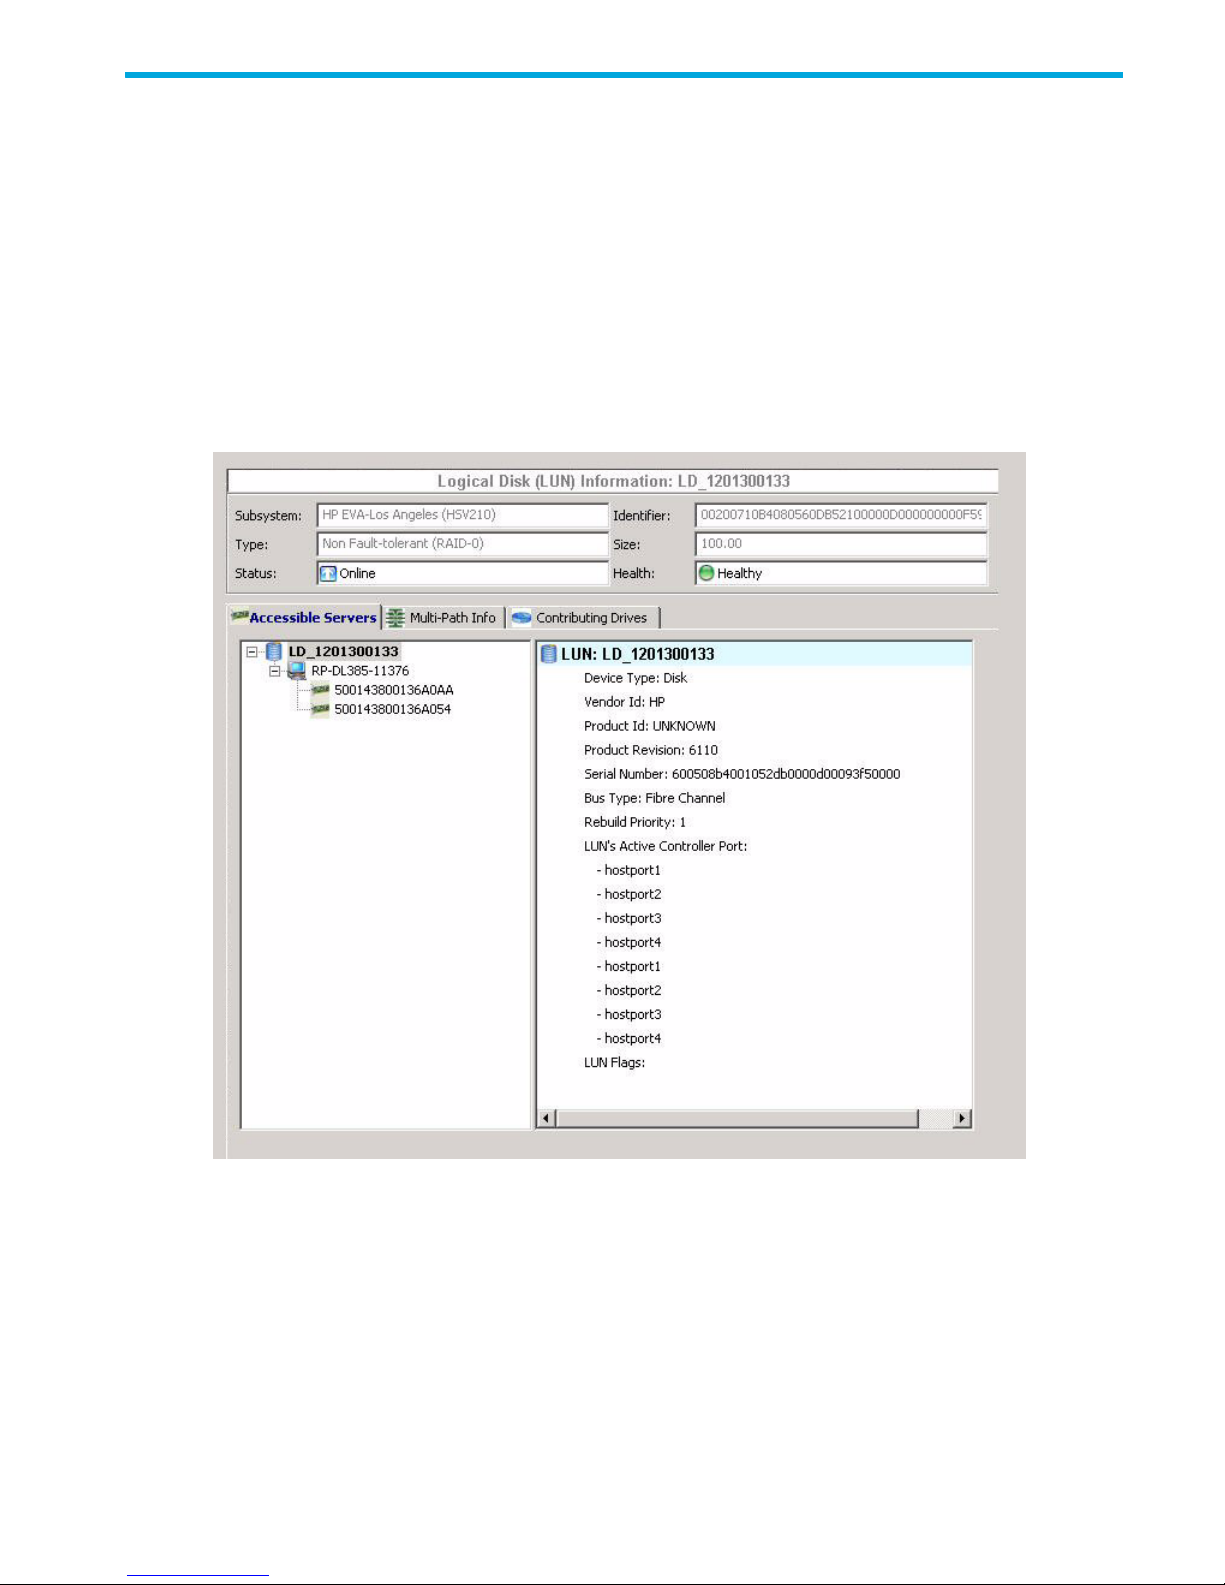This screenshot has height=1585, width=1225.
Task: Select the 500143800136A054 tree entry
Action: (x=392, y=709)
